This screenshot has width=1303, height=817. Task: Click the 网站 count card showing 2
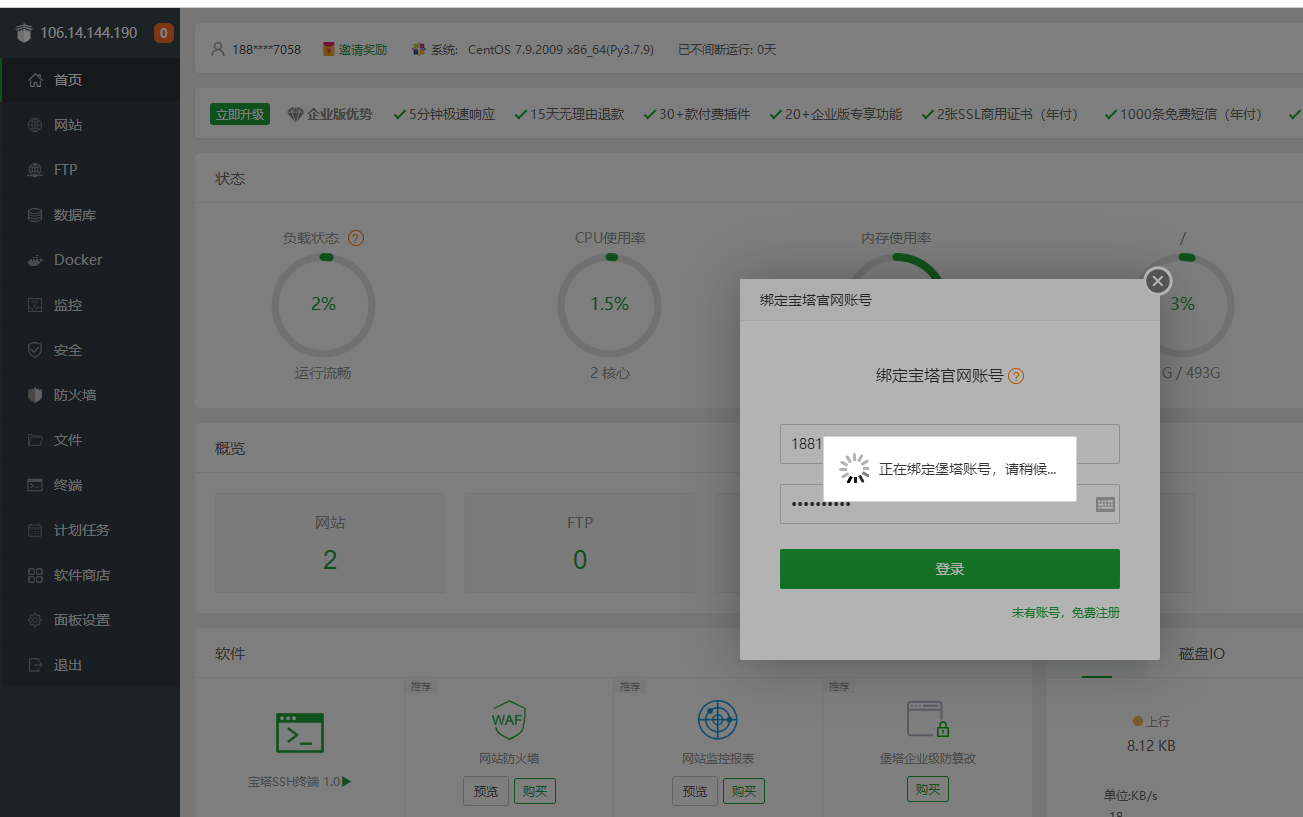coord(330,543)
